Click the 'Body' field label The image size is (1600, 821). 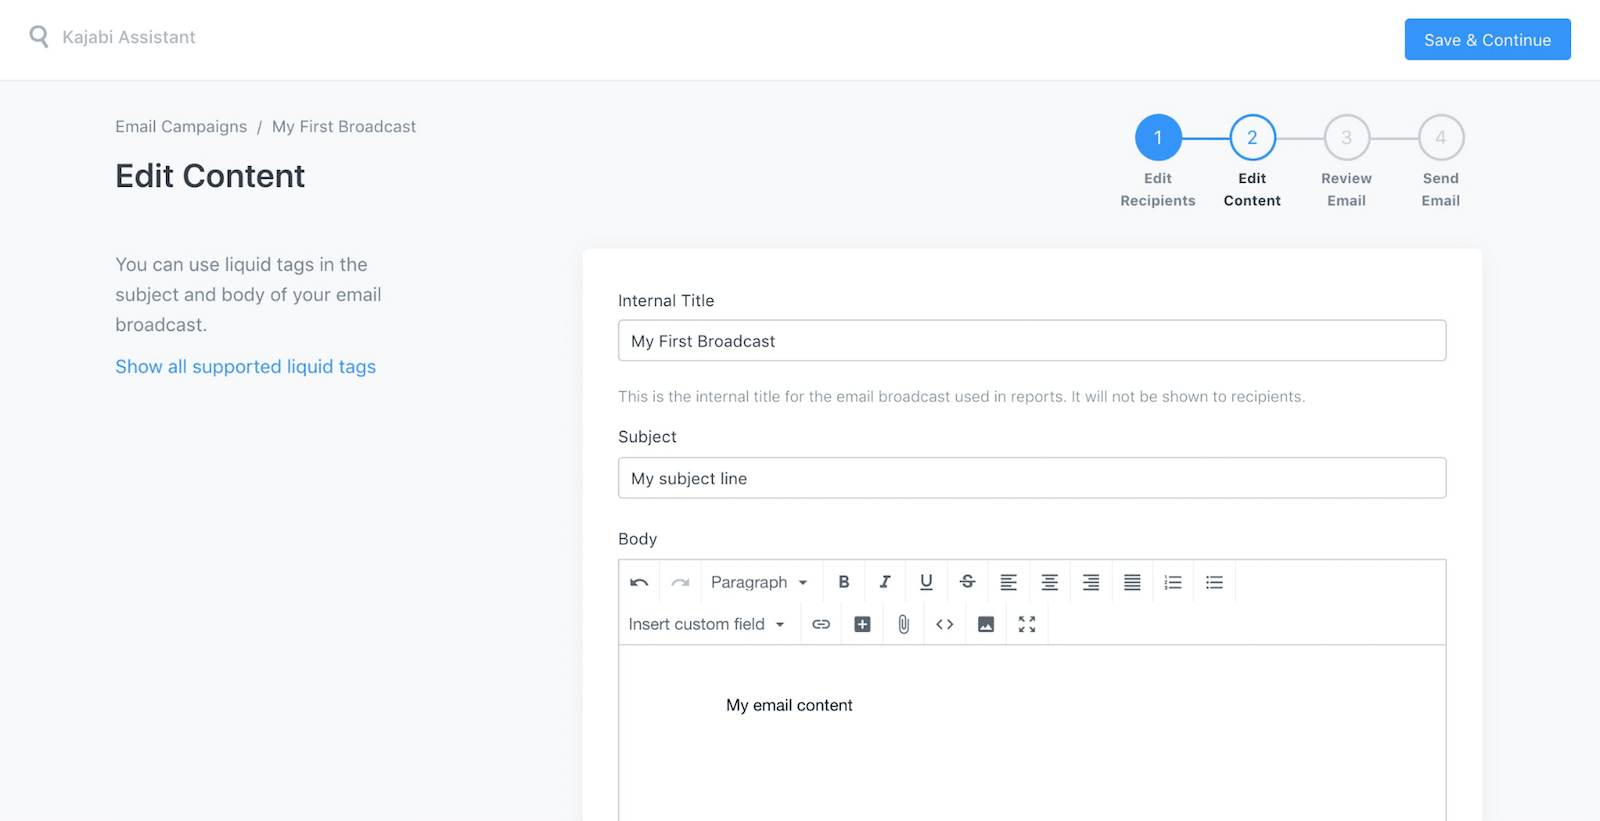tap(637, 539)
